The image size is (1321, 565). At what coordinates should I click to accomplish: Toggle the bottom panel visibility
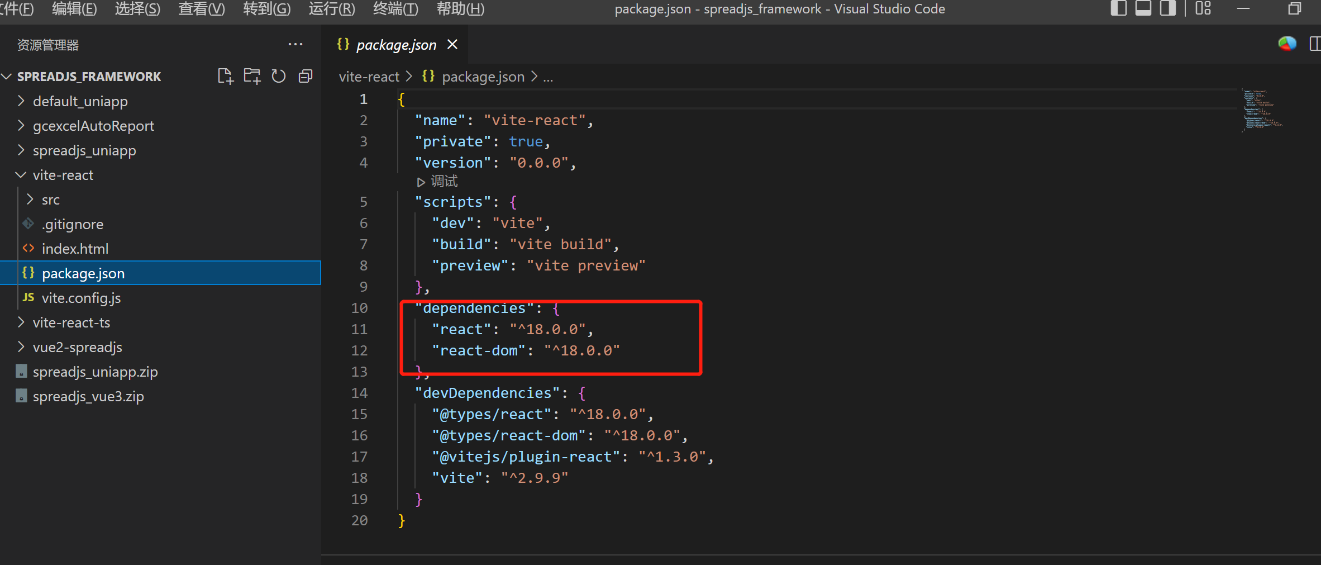pyautogui.click(x=1143, y=9)
